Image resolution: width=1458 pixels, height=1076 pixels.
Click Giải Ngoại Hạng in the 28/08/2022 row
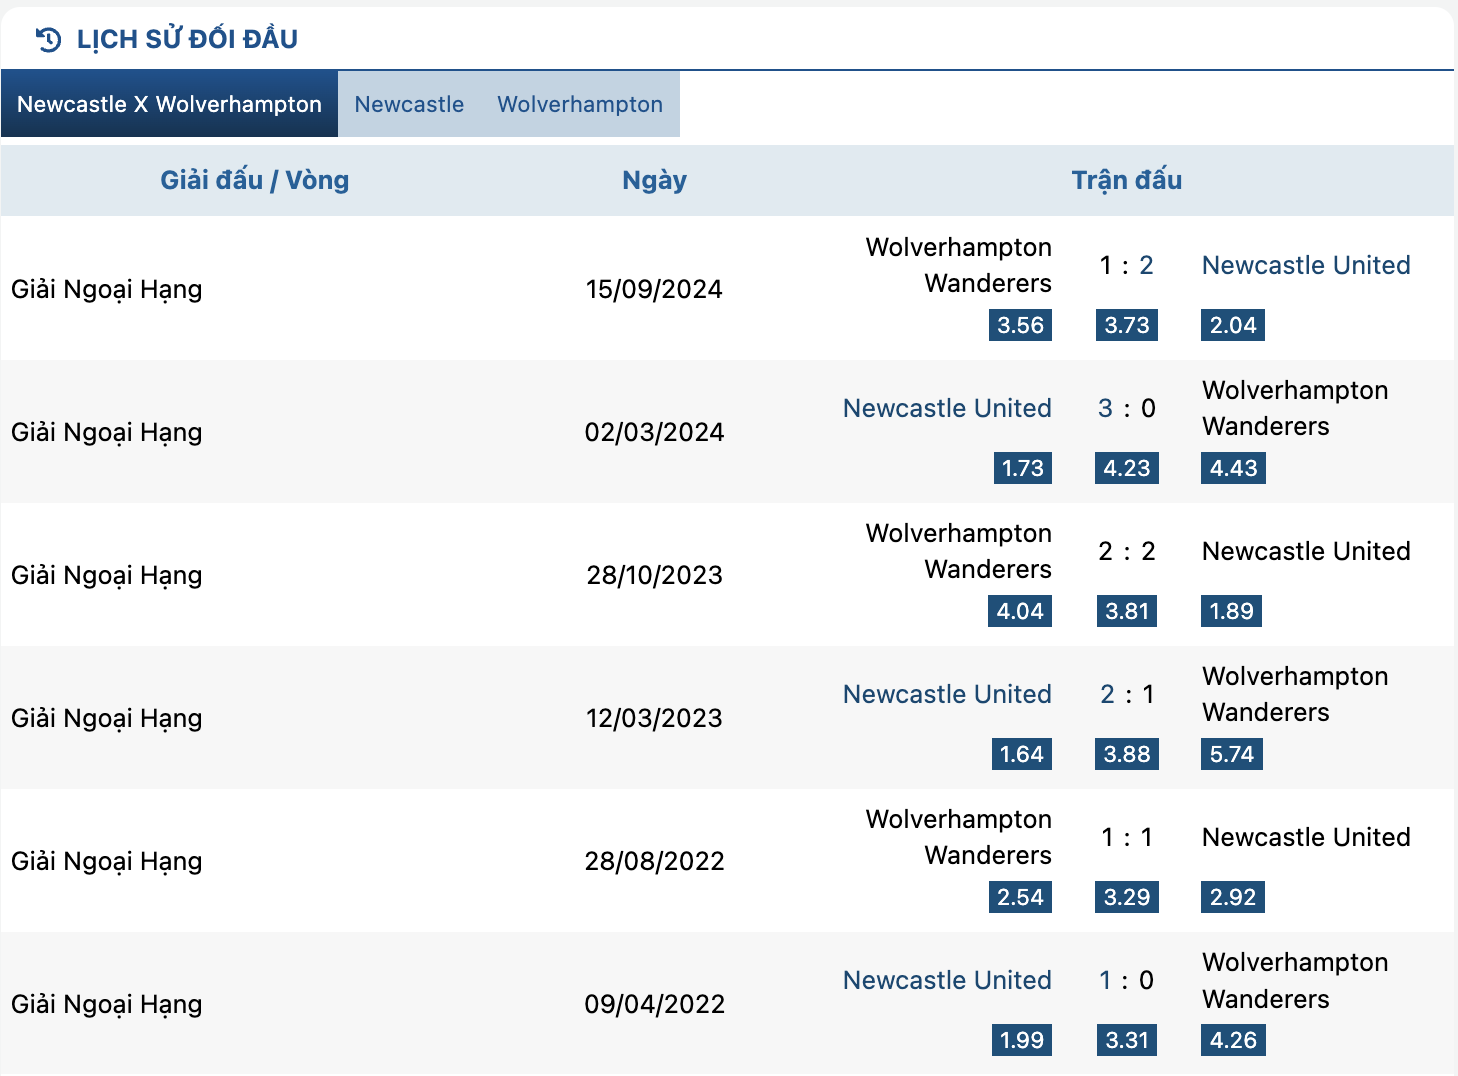[x=106, y=862]
